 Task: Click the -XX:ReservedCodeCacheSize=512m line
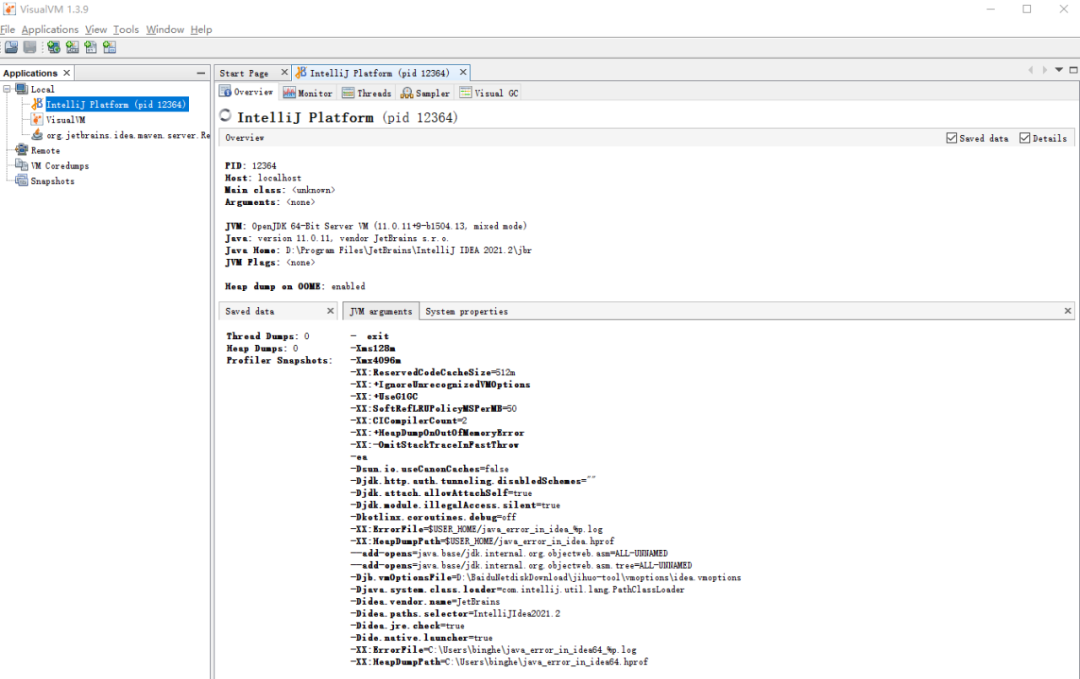[x=433, y=373]
